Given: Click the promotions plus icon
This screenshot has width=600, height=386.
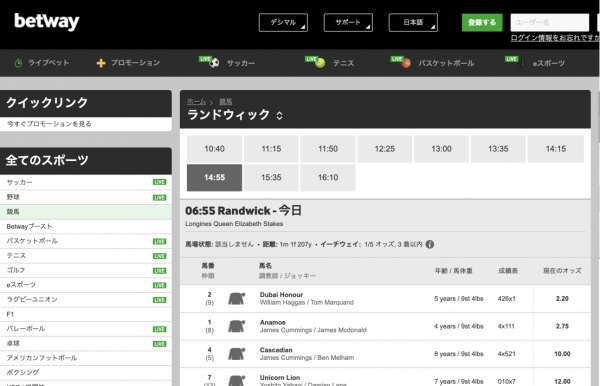Looking at the screenshot, I should [x=101, y=63].
